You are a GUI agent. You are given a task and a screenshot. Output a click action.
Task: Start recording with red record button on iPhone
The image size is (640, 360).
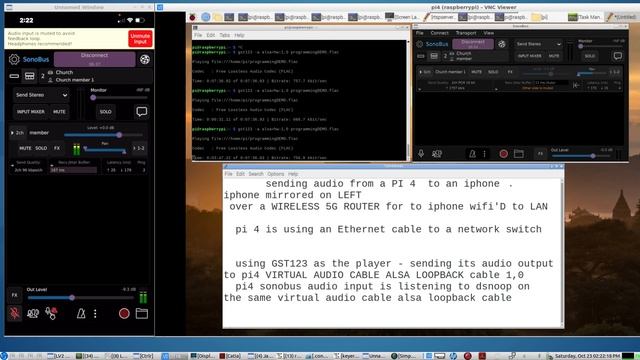click(124, 313)
